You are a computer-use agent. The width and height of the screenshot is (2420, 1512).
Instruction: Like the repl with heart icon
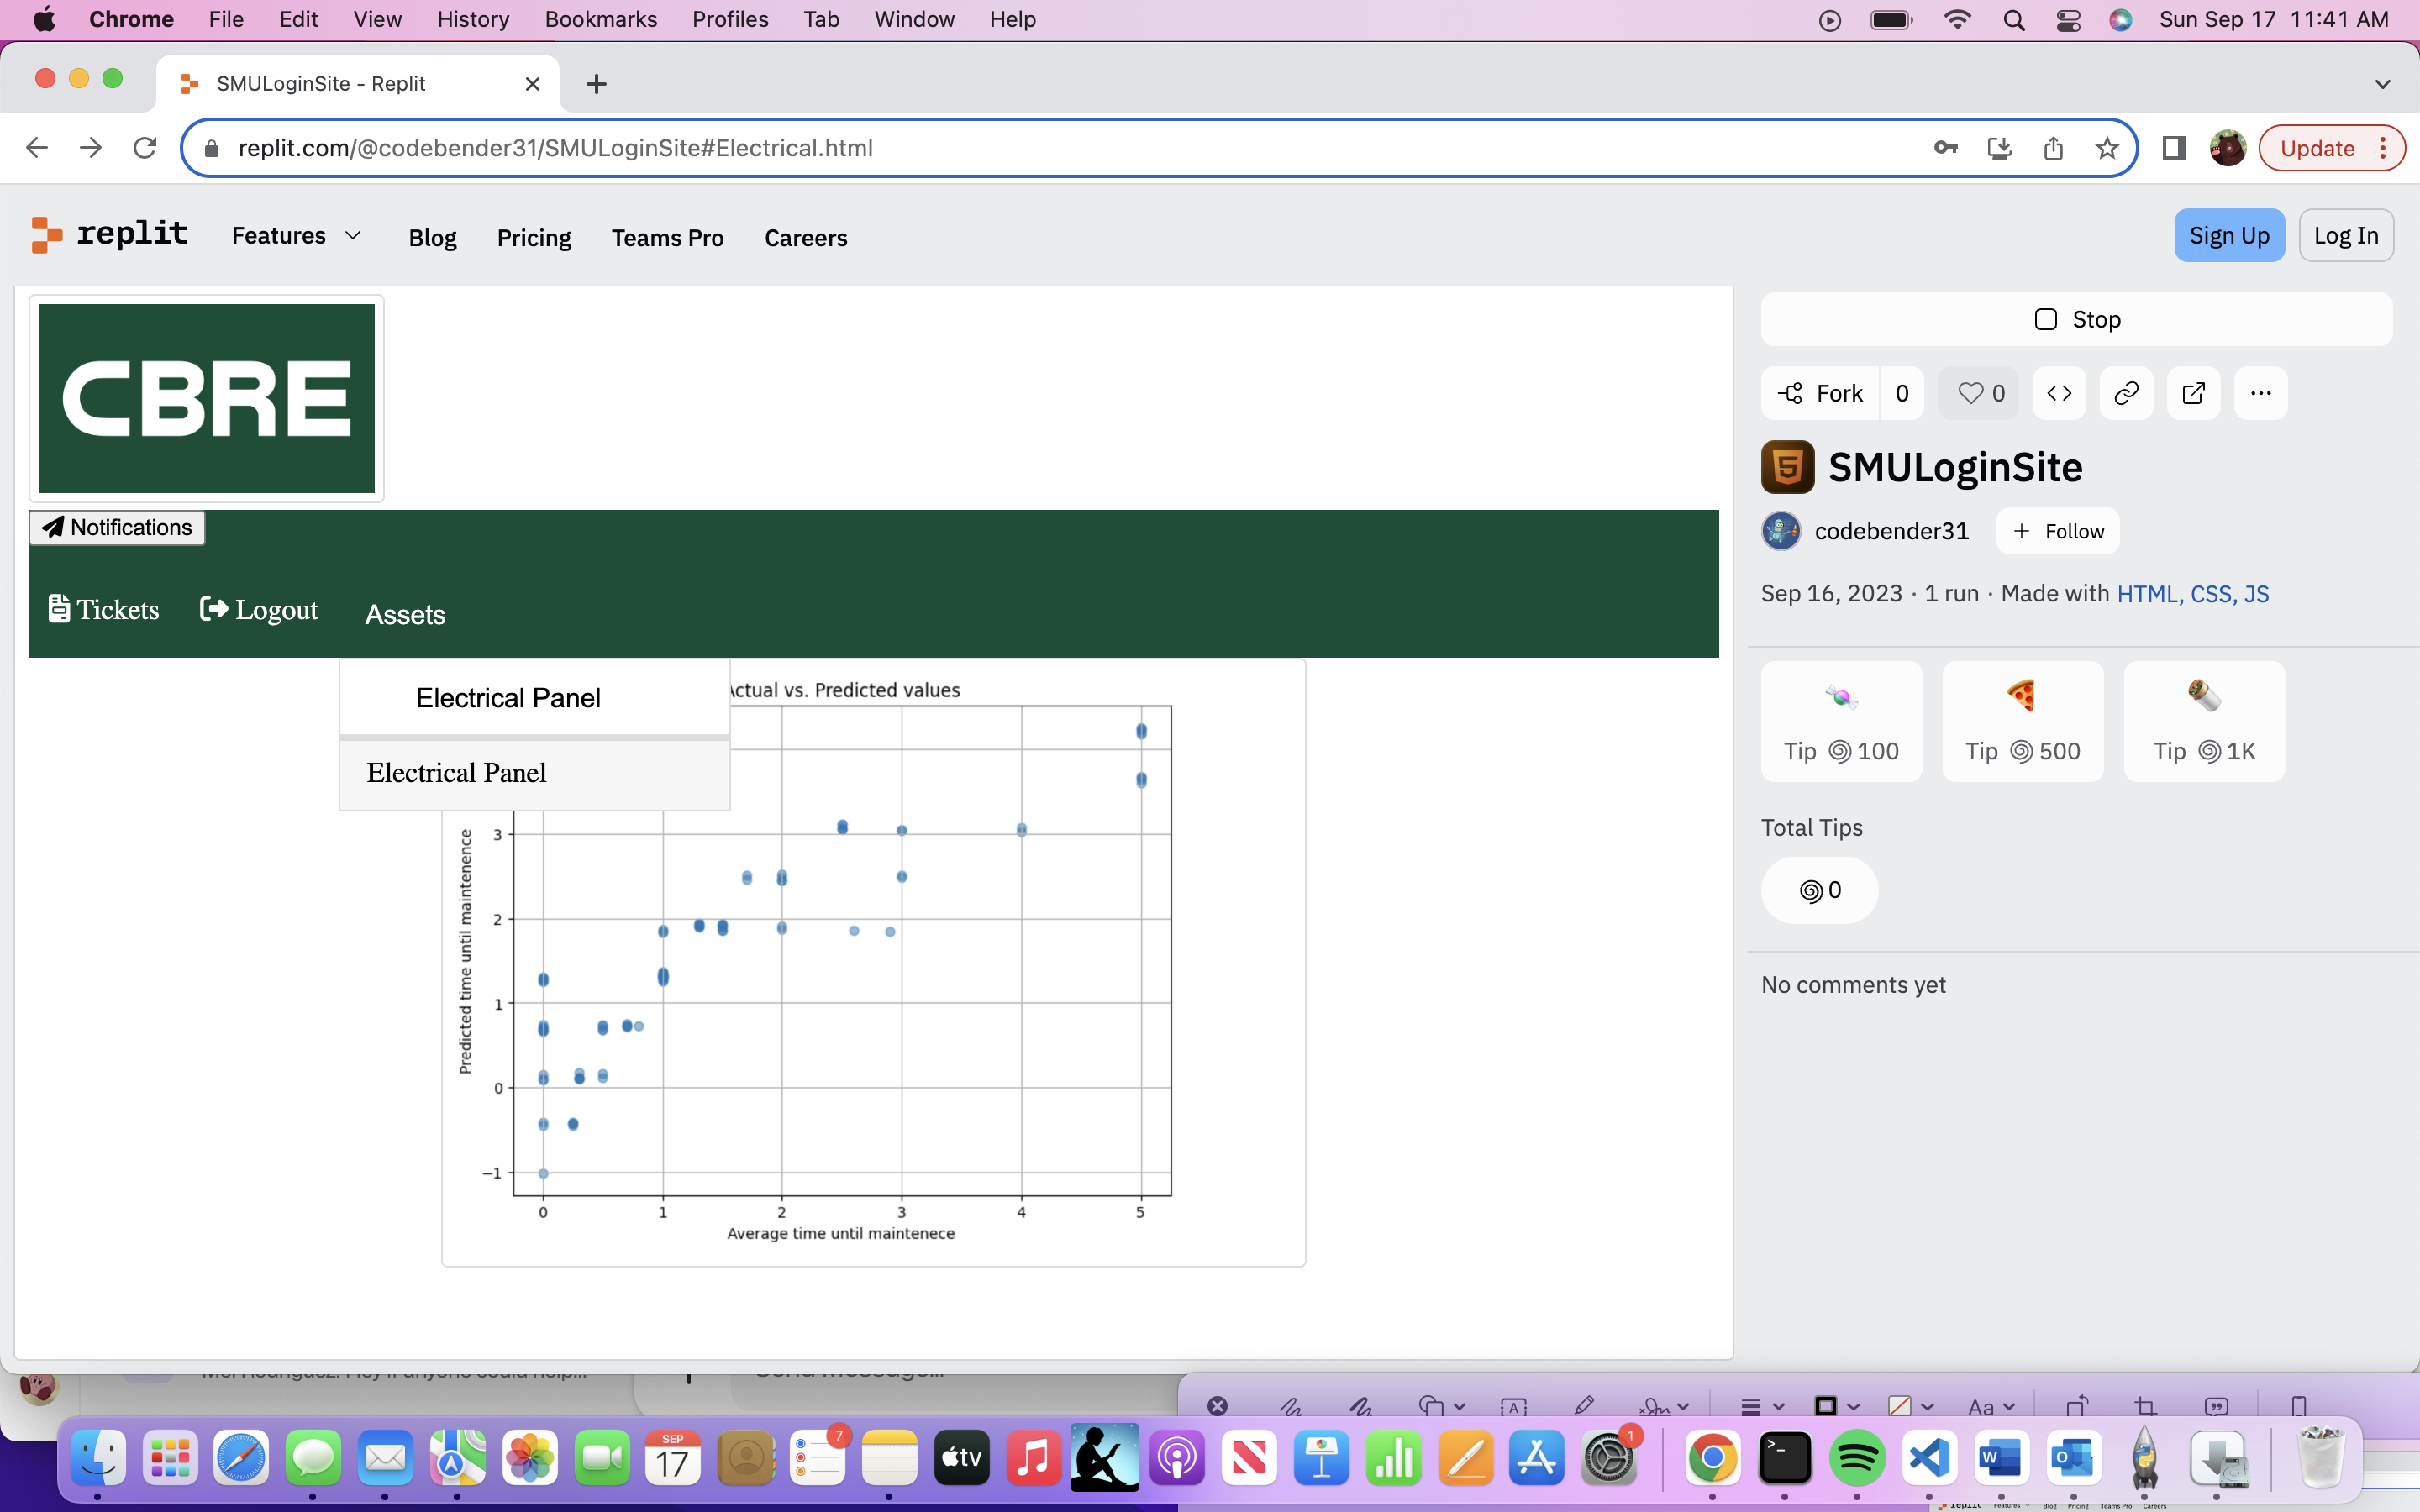[x=1979, y=393]
